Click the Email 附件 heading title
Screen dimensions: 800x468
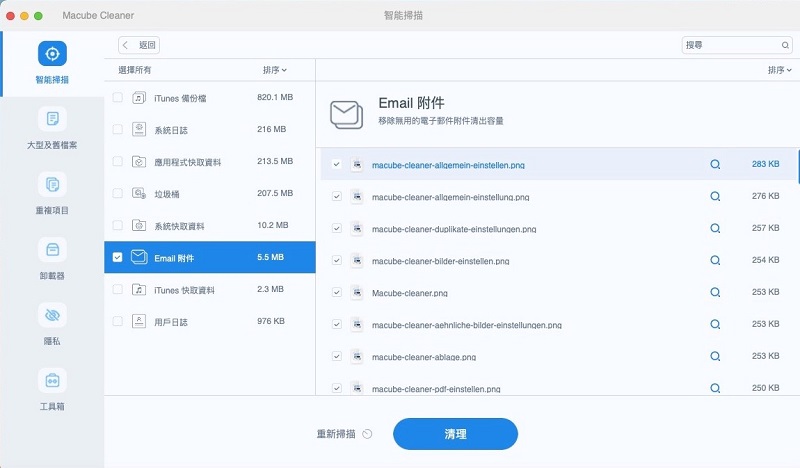tap(411, 103)
